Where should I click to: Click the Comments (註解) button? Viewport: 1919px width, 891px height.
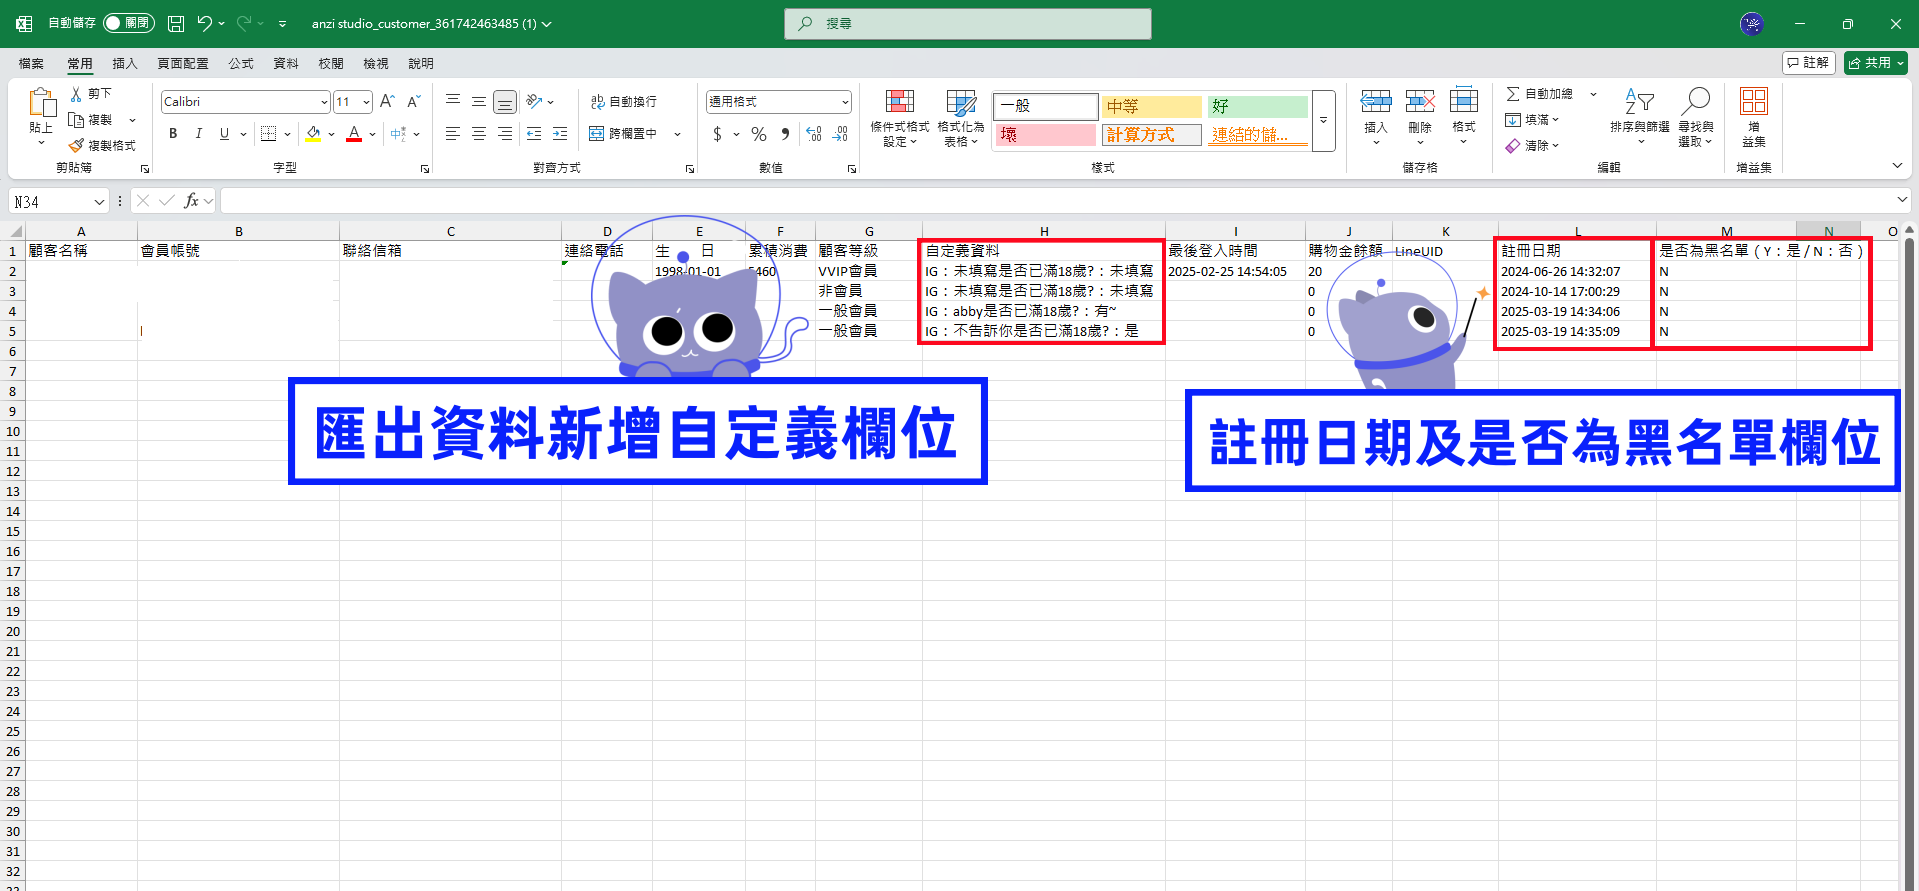coord(1809,63)
